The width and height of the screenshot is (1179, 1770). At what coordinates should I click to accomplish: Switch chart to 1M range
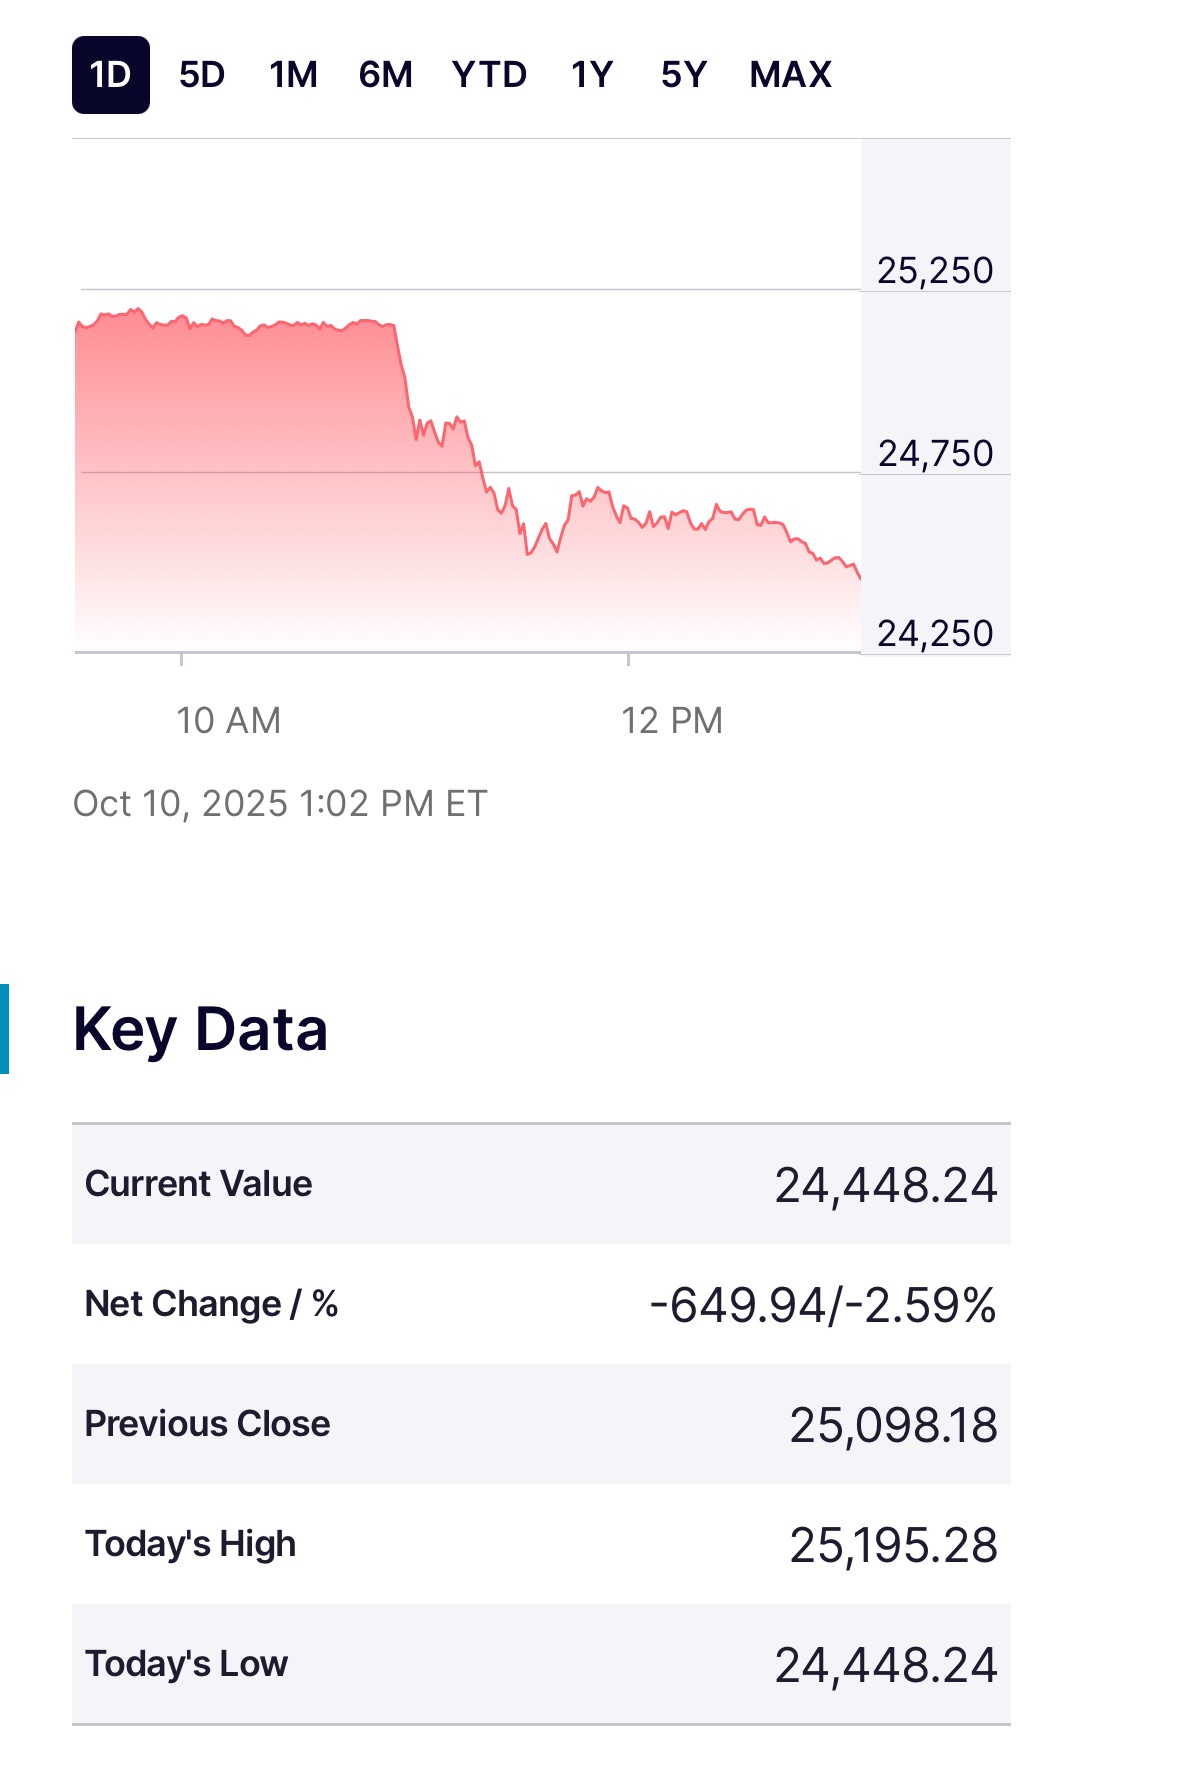tap(293, 75)
